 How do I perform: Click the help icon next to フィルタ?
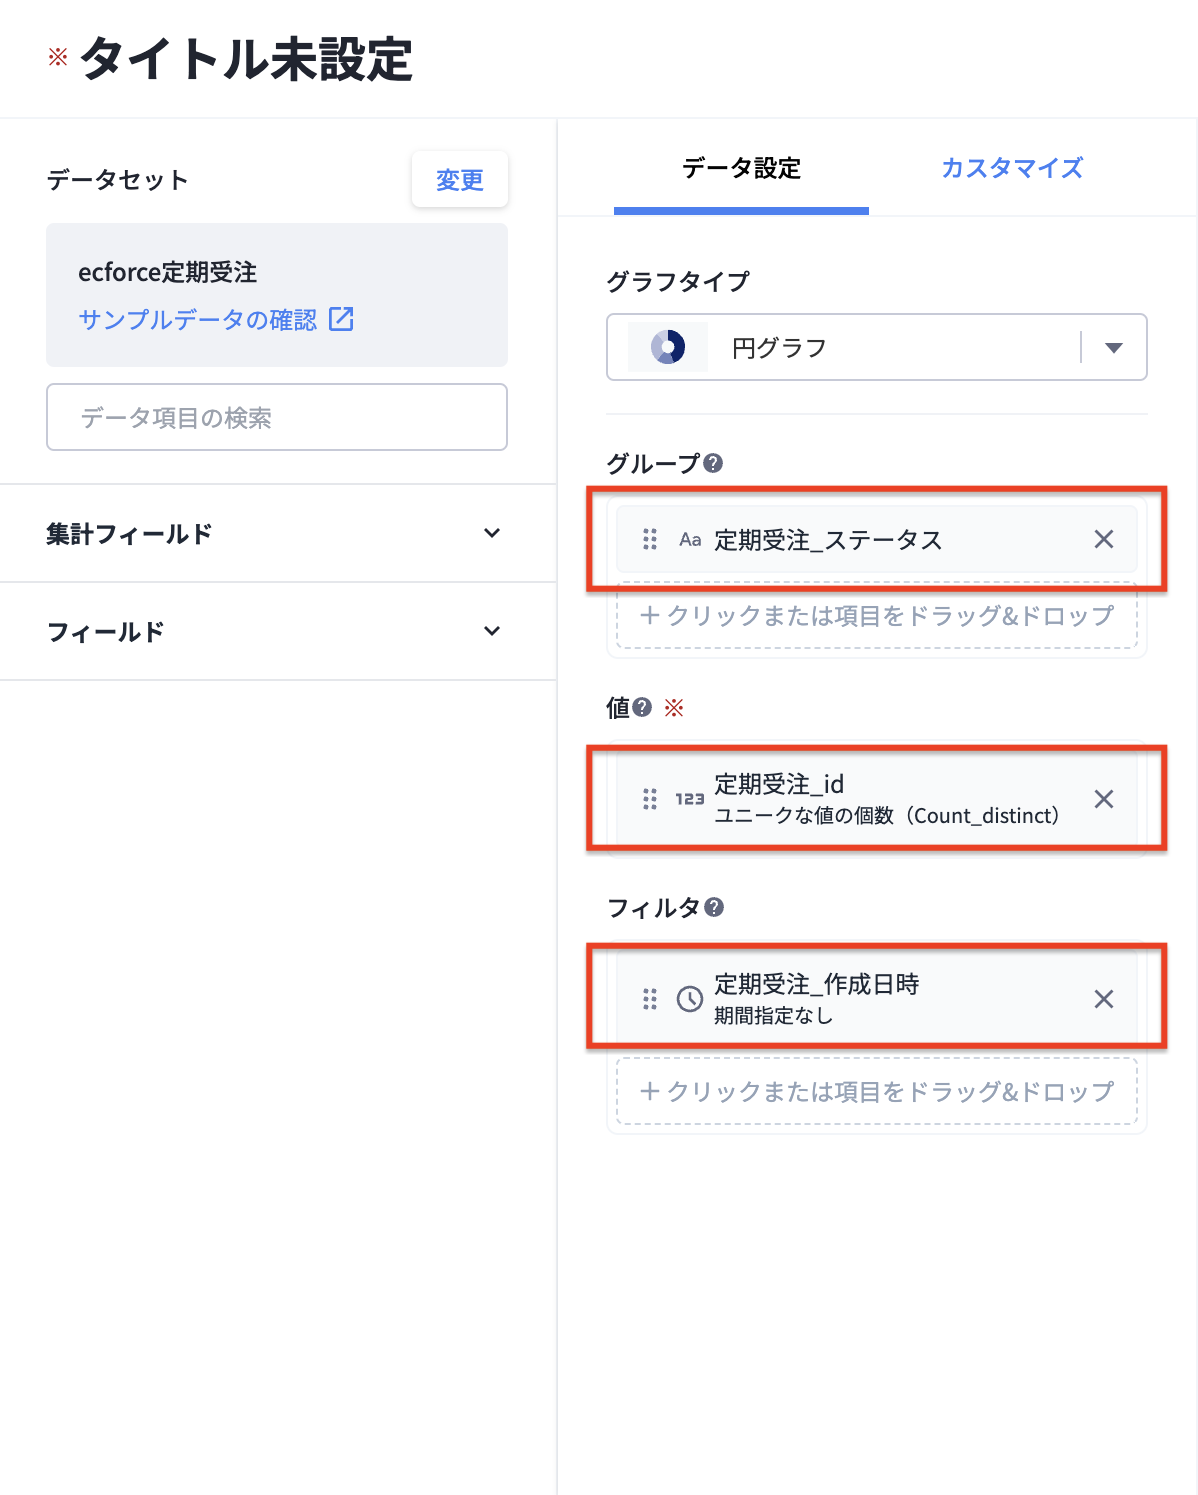[x=714, y=907]
